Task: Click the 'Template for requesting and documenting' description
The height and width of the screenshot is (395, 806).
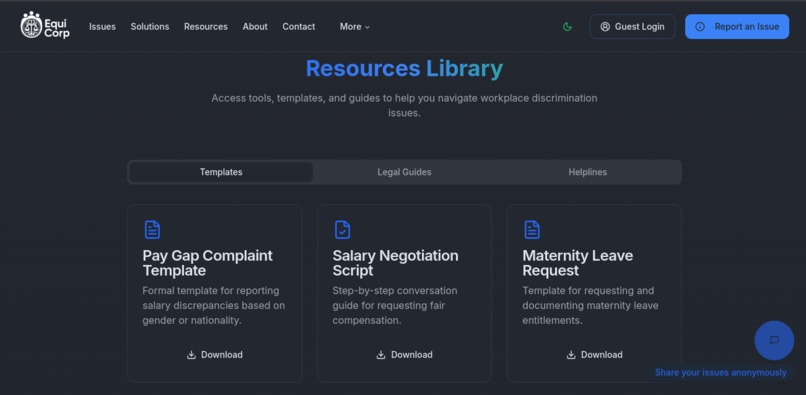Action: [x=590, y=306]
